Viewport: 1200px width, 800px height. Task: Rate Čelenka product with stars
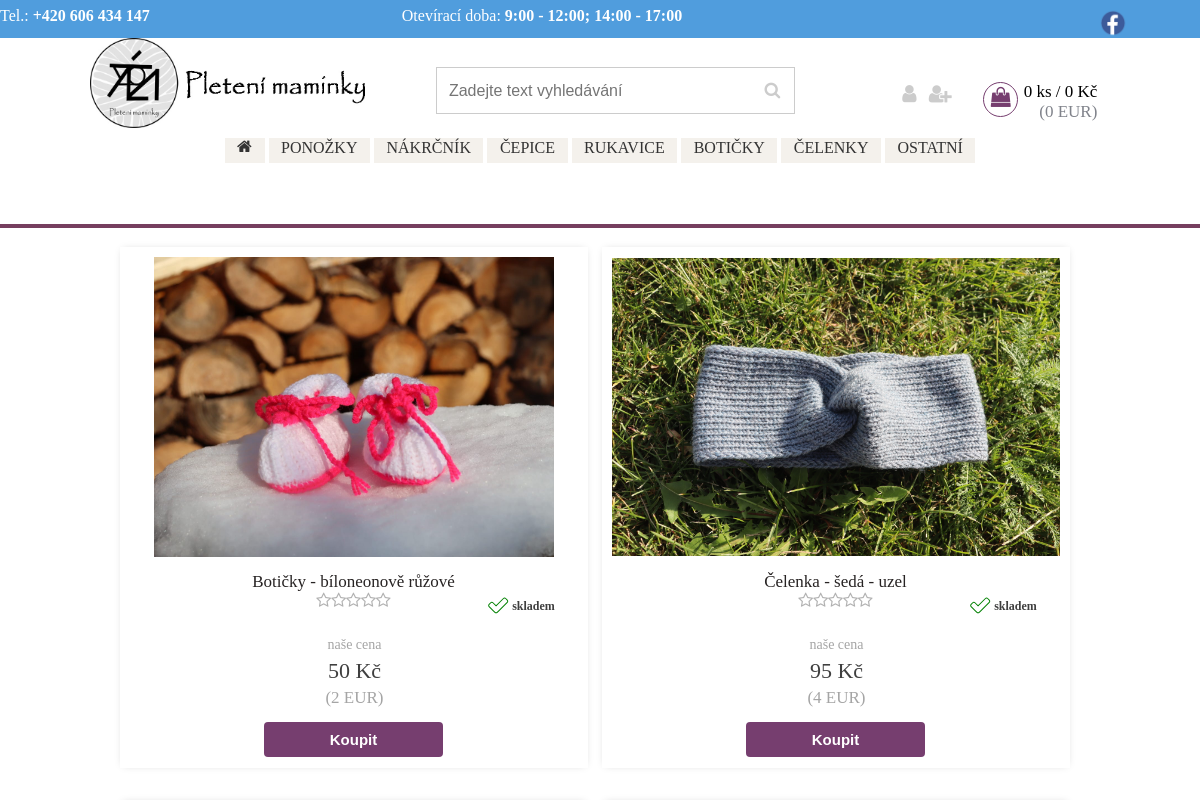point(835,600)
